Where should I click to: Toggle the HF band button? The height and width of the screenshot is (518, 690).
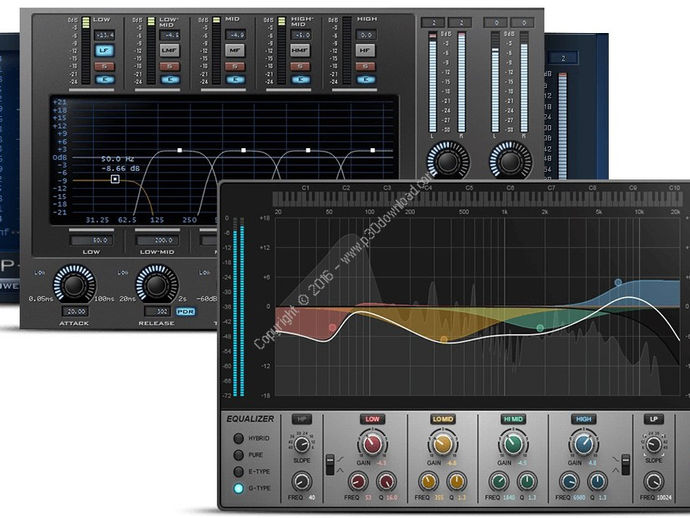point(366,50)
